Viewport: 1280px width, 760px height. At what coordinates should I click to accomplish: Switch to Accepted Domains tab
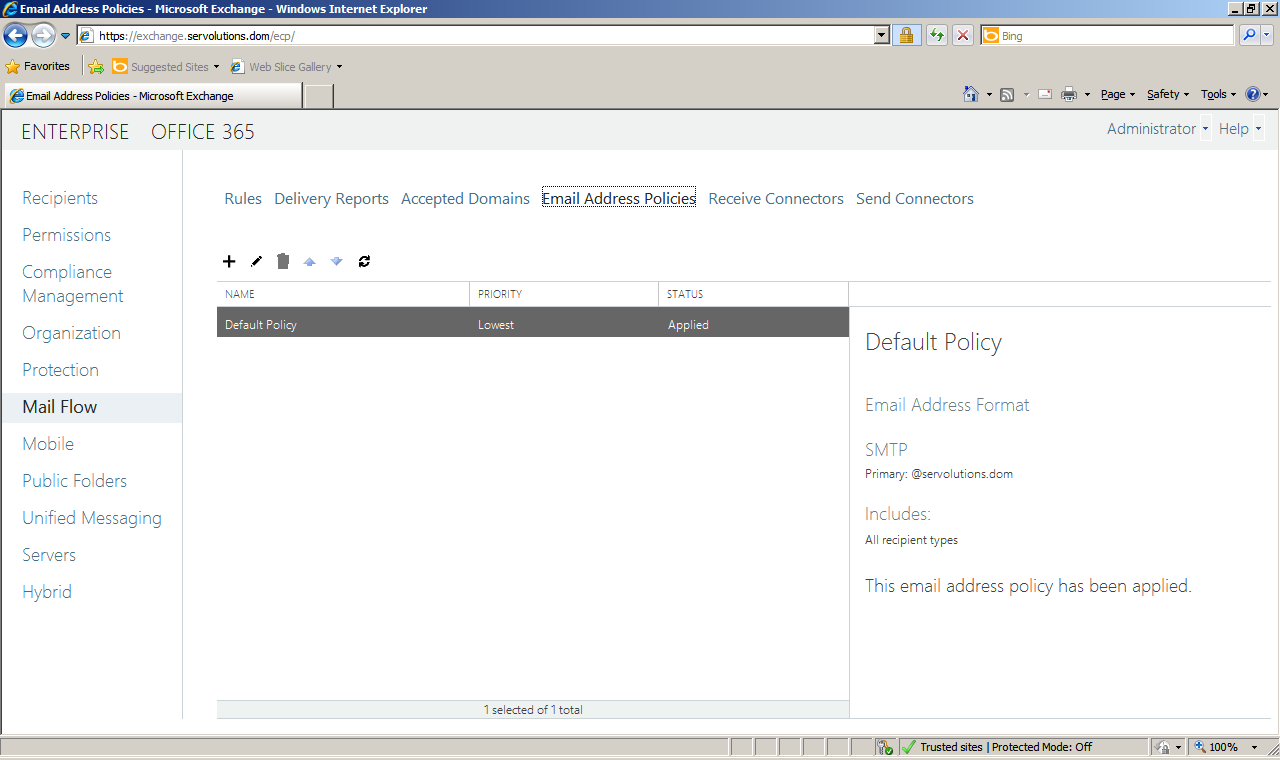(x=465, y=199)
